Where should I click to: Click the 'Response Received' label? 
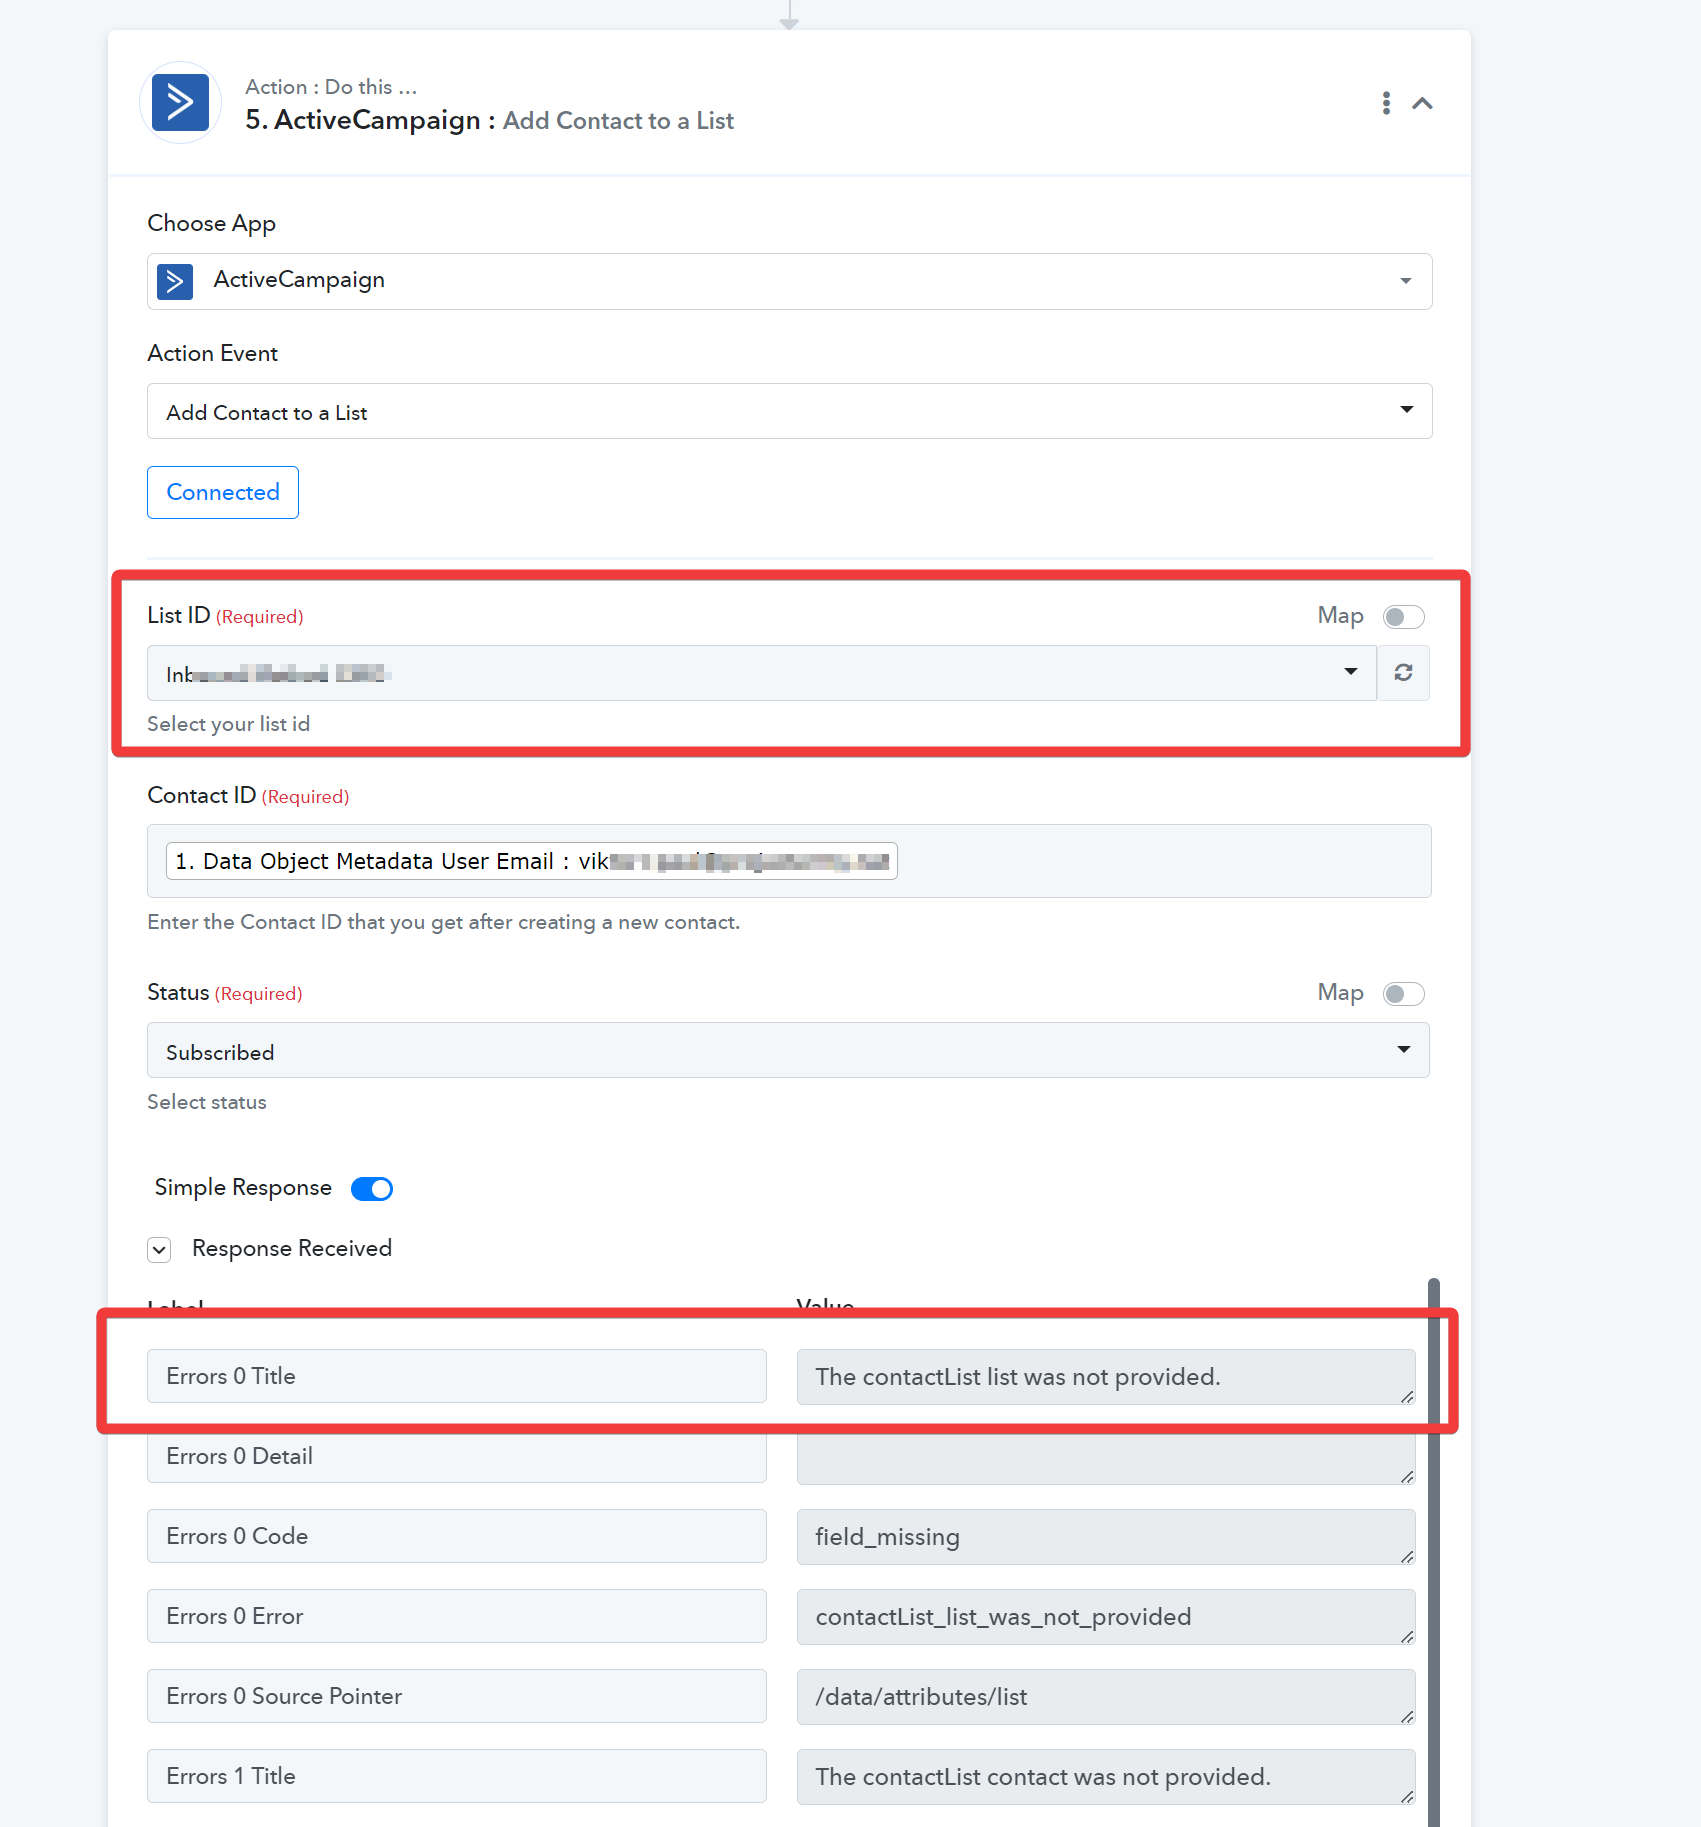[x=292, y=1248]
